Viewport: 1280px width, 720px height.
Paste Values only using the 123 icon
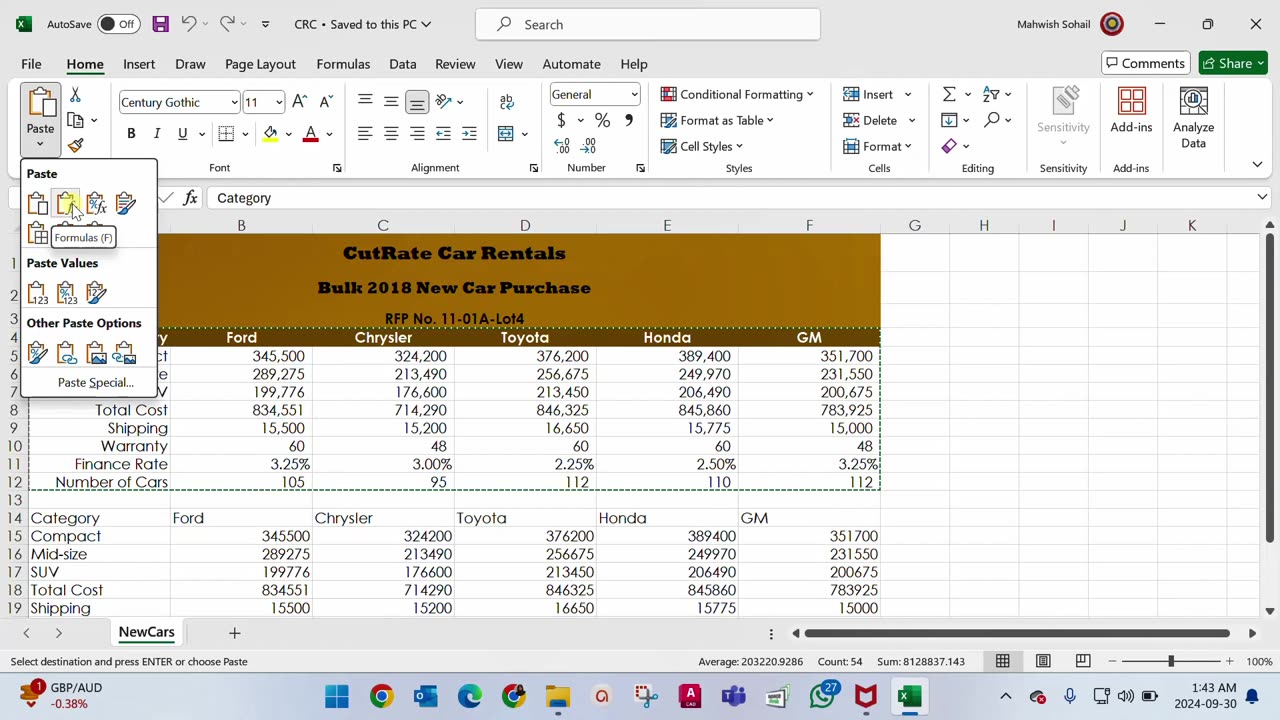point(38,293)
